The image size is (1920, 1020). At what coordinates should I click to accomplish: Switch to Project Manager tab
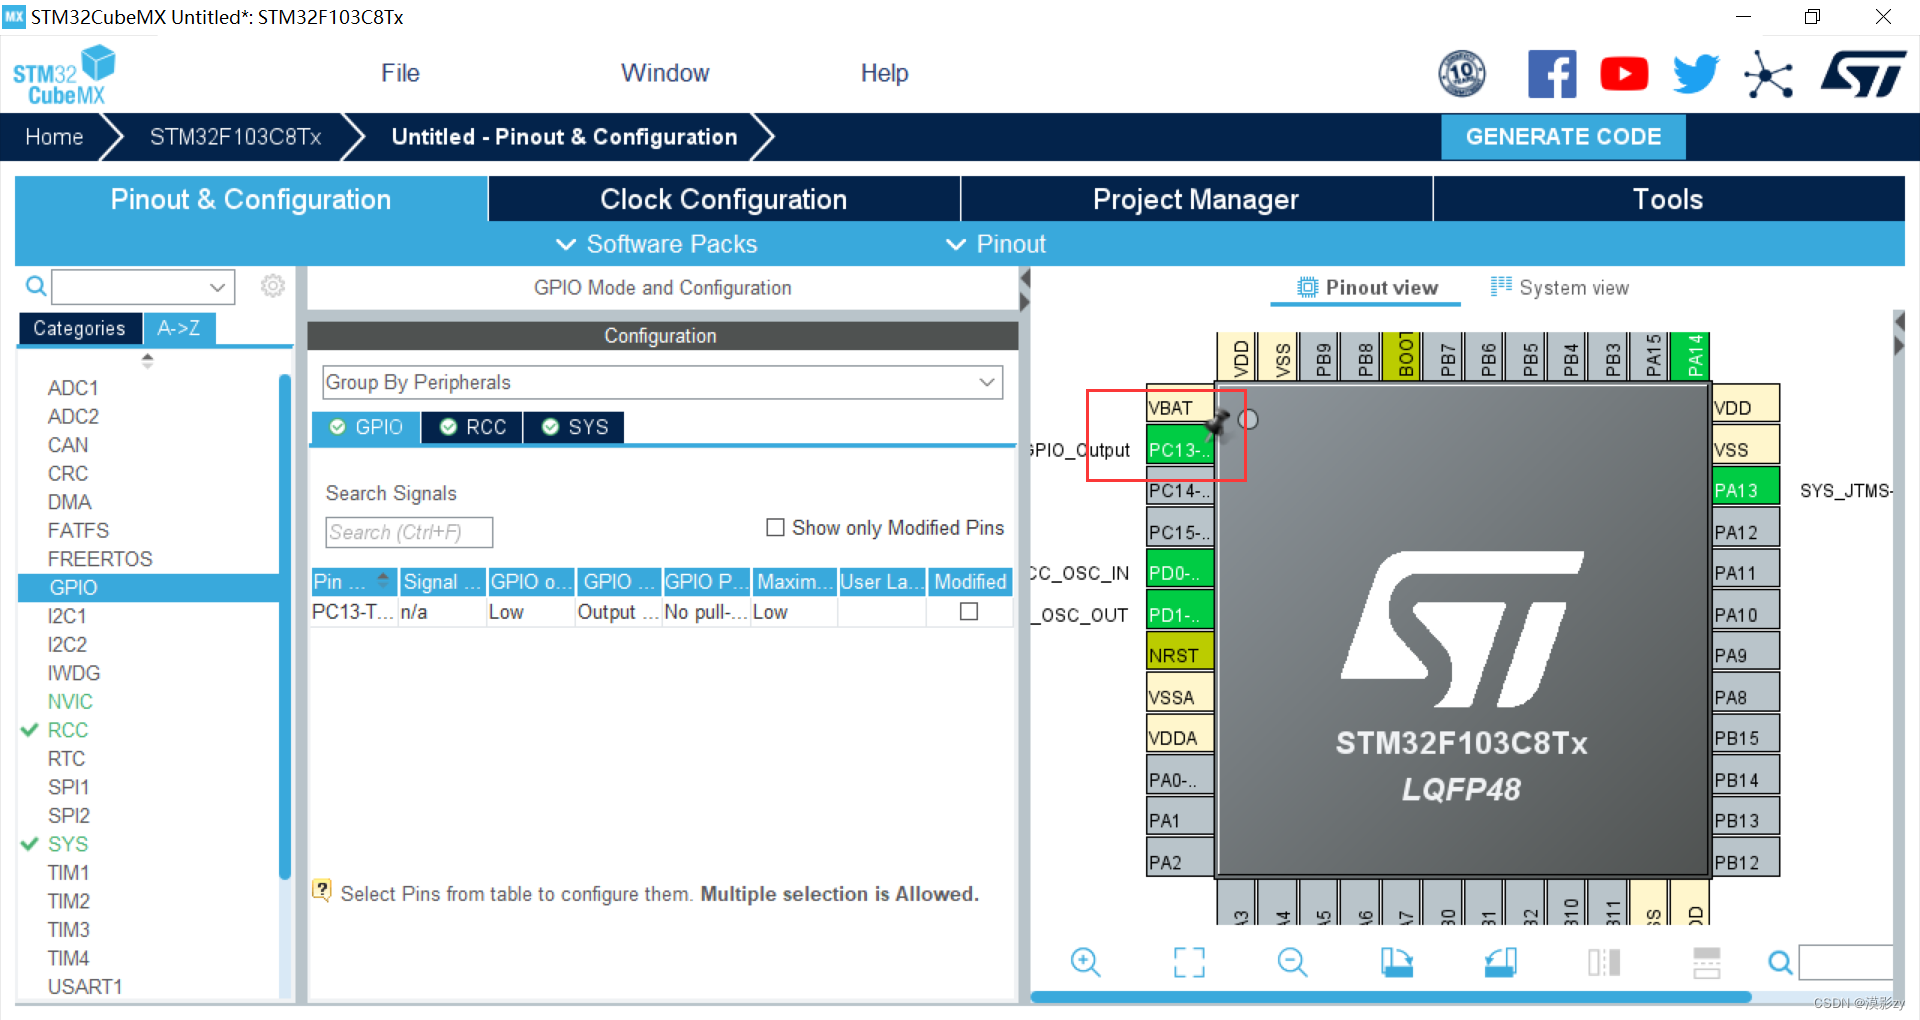1196,199
